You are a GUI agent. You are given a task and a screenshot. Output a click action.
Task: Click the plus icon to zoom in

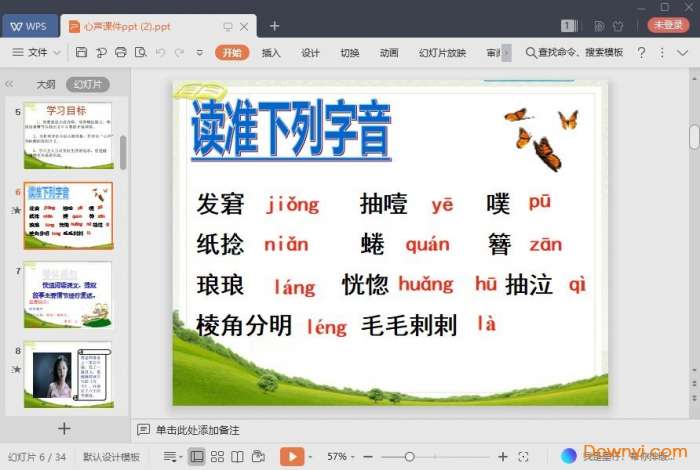click(x=503, y=456)
